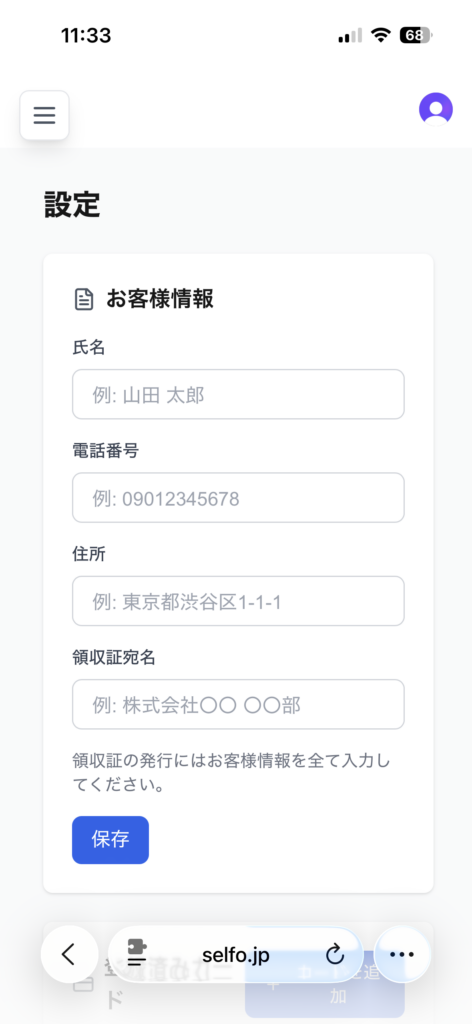
Task: Tap the selfo.jp address bar URL
Action: point(236,955)
